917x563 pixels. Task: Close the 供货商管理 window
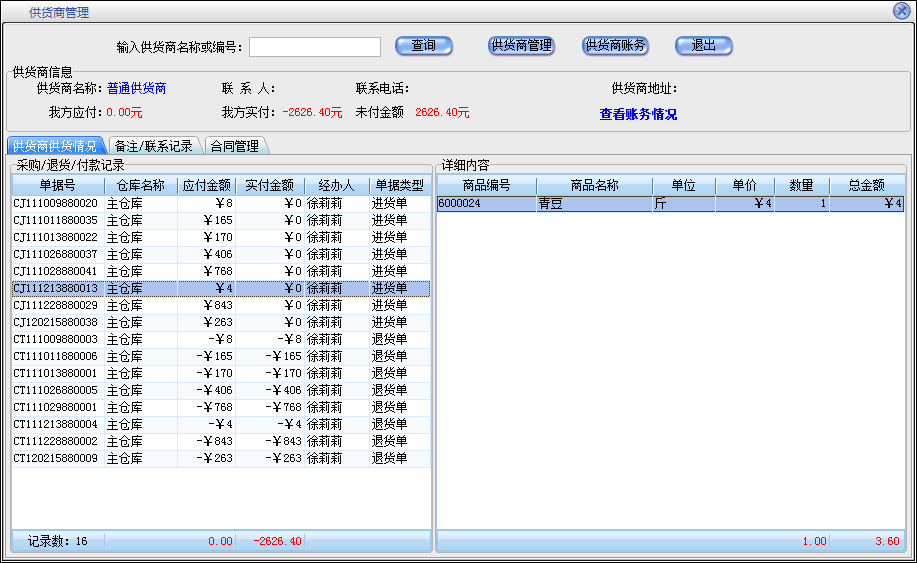[x=901, y=11]
